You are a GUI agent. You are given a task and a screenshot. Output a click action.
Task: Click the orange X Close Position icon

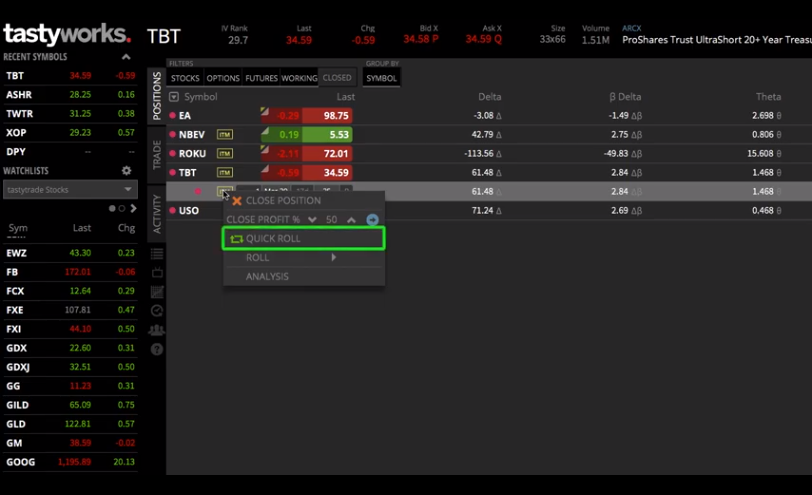[237, 201]
